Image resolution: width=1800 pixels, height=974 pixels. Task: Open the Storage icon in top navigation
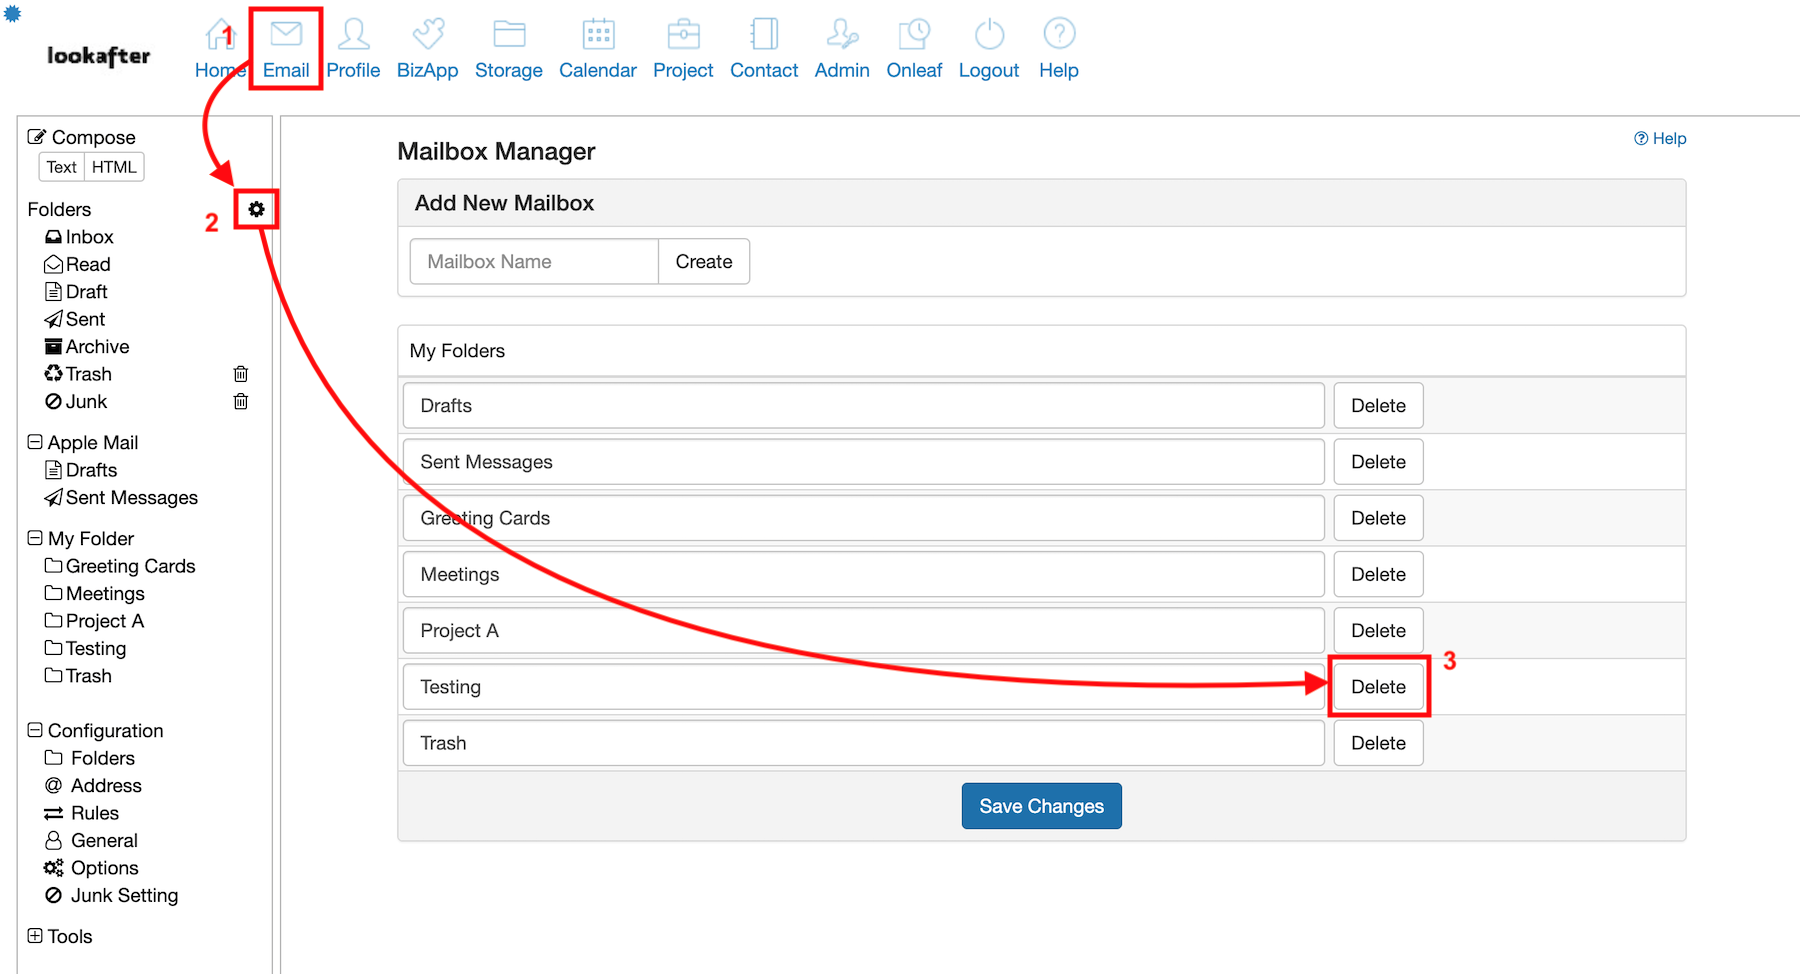508,35
